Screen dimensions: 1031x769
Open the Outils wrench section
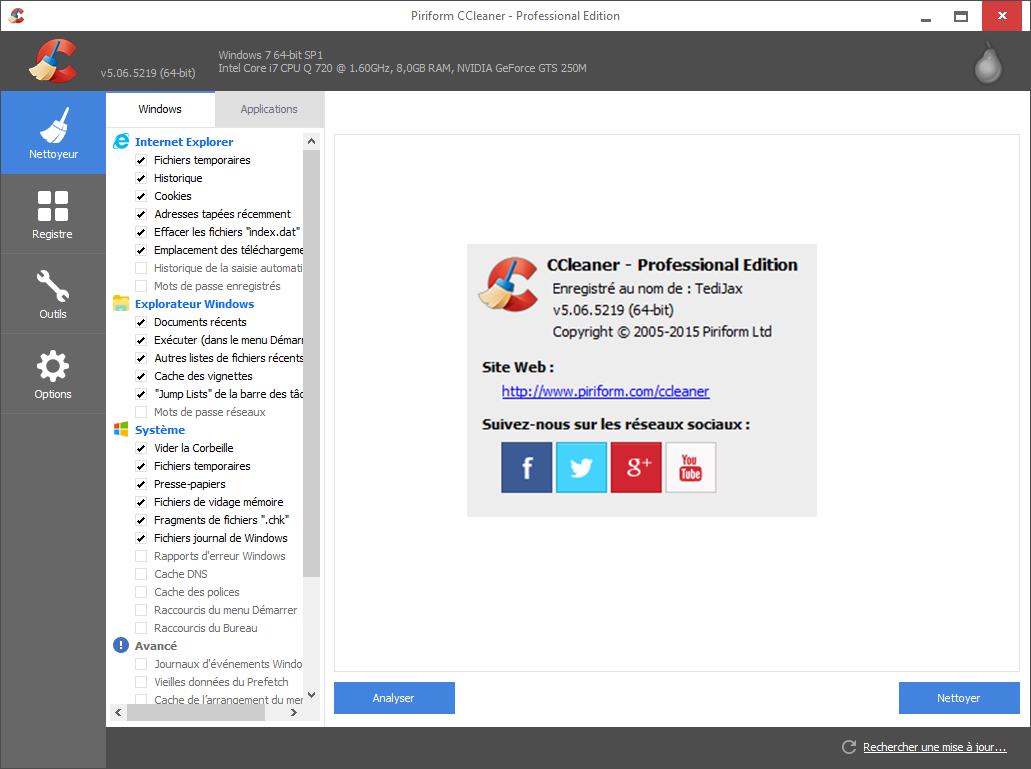coord(53,294)
